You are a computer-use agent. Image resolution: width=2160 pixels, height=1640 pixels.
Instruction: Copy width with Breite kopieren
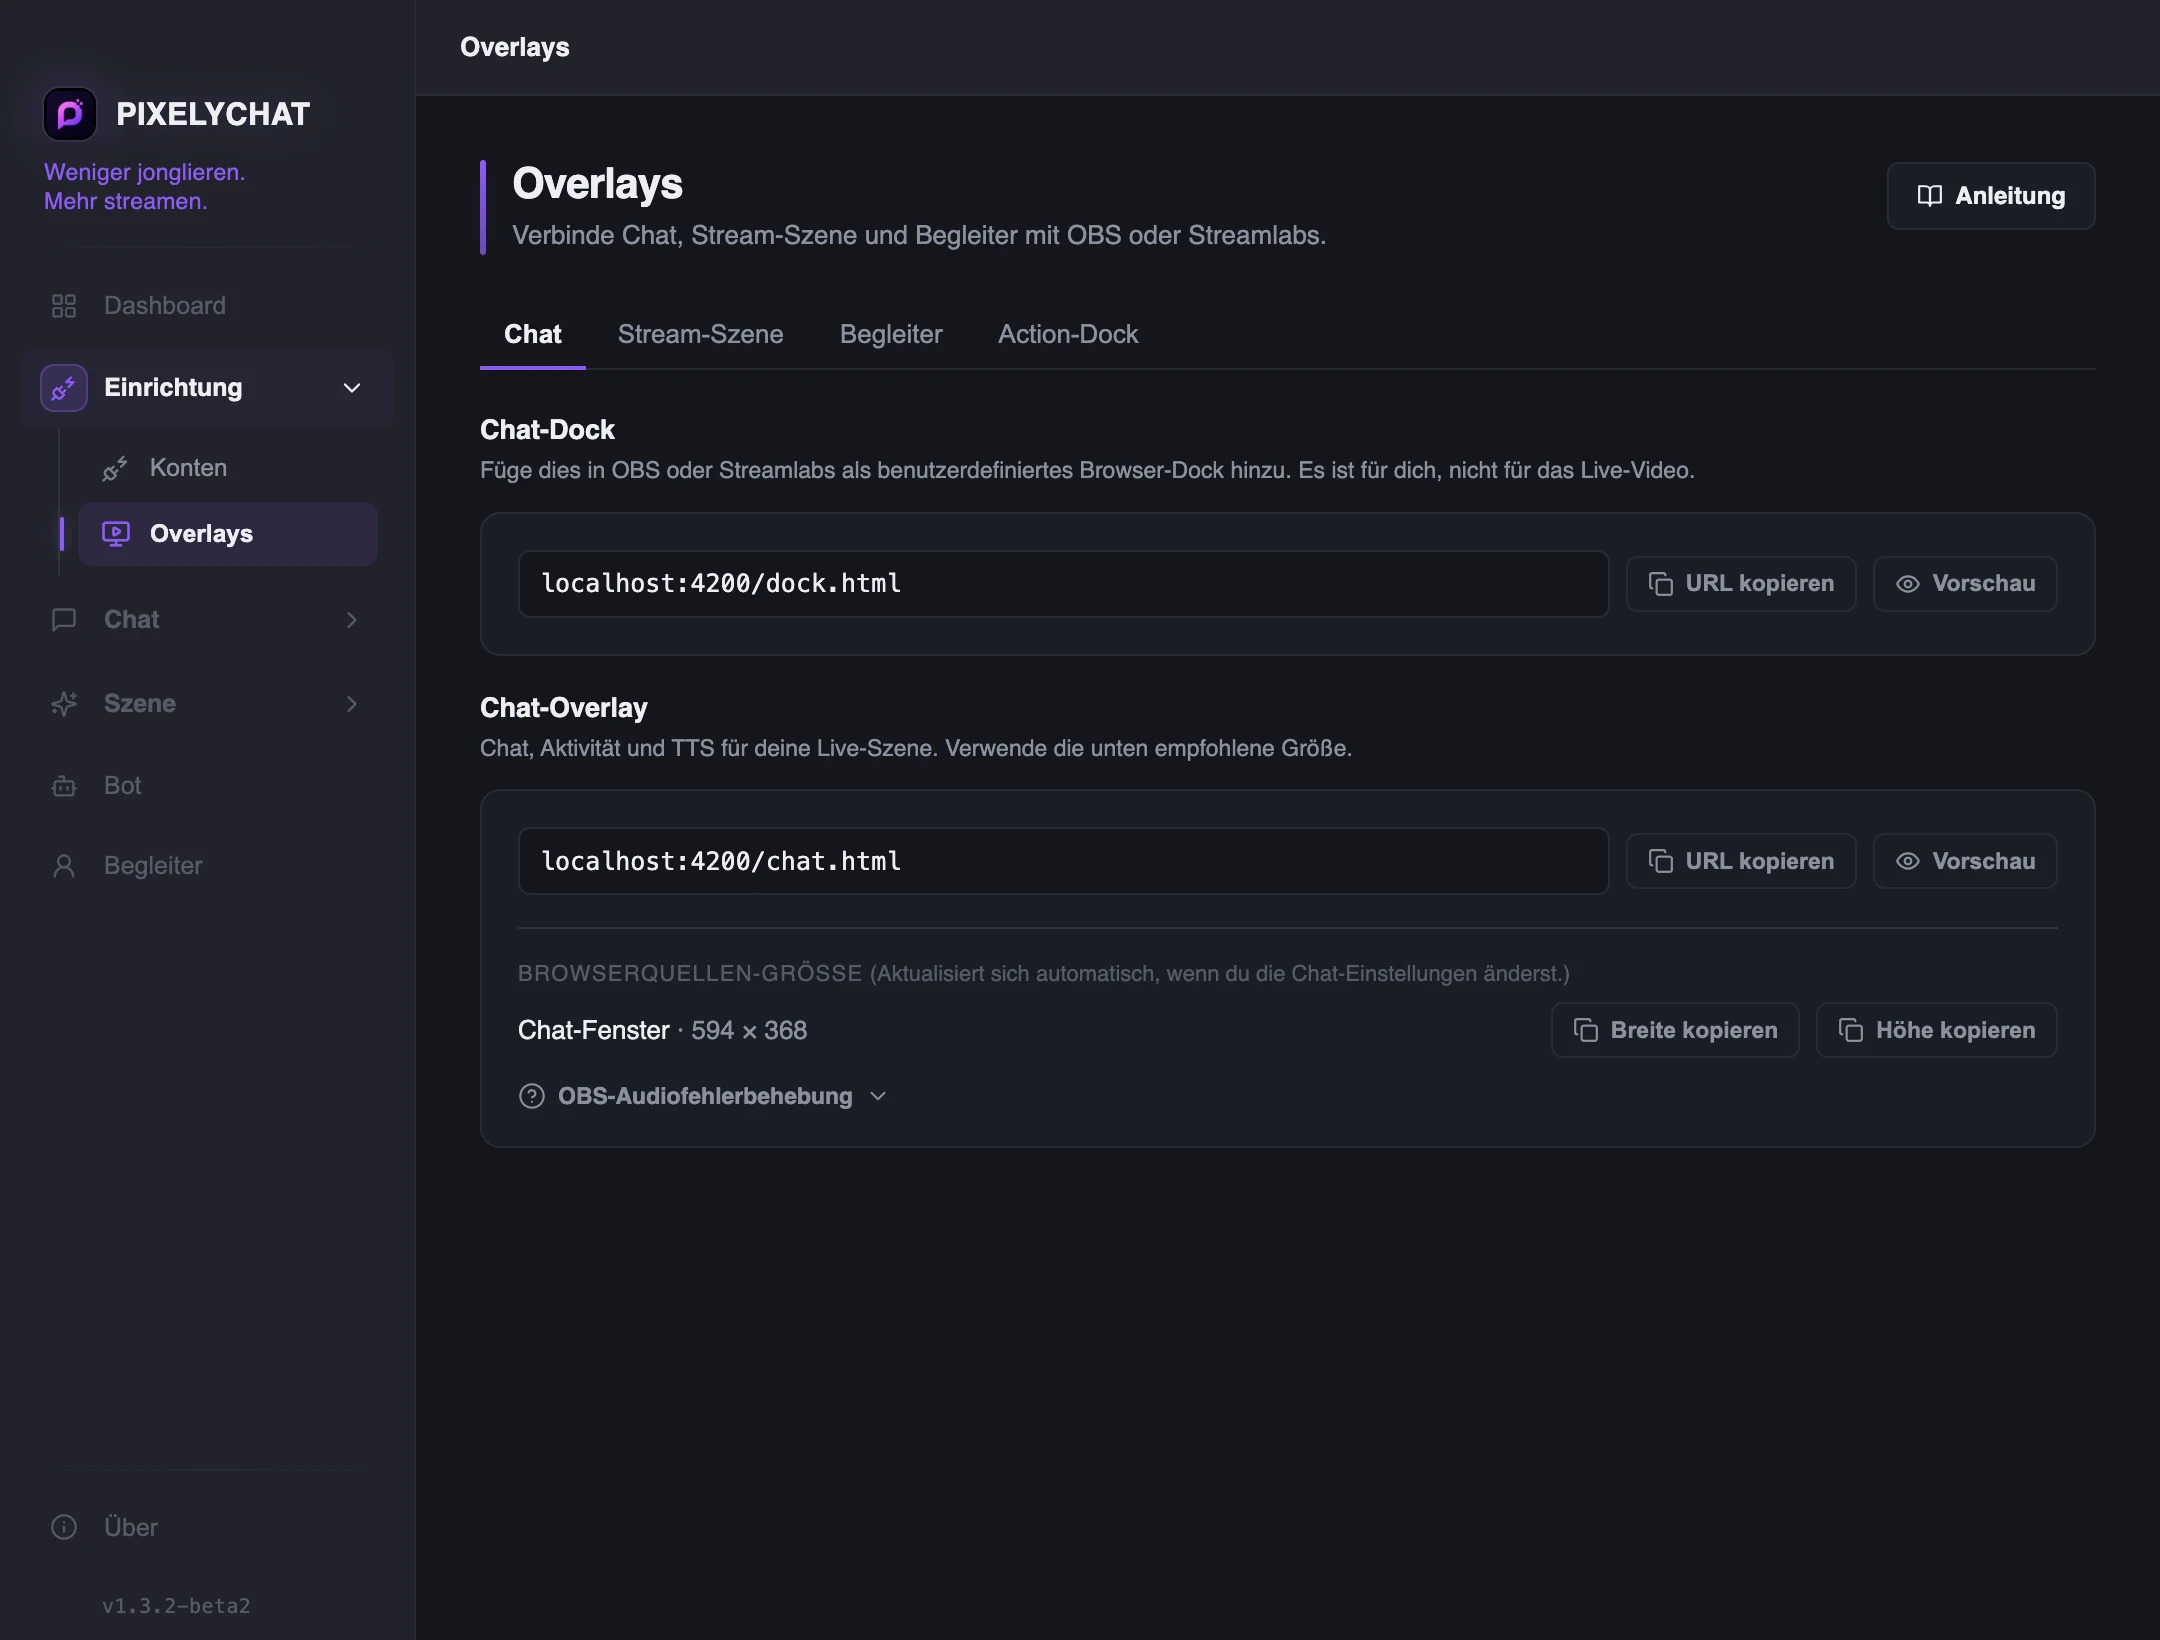click(1675, 1031)
